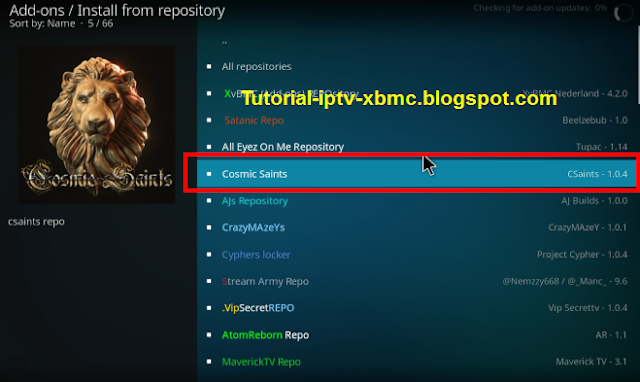Click the 'csaints repo' description text
This screenshot has width=640, height=382.
pyautogui.click(x=36, y=222)
